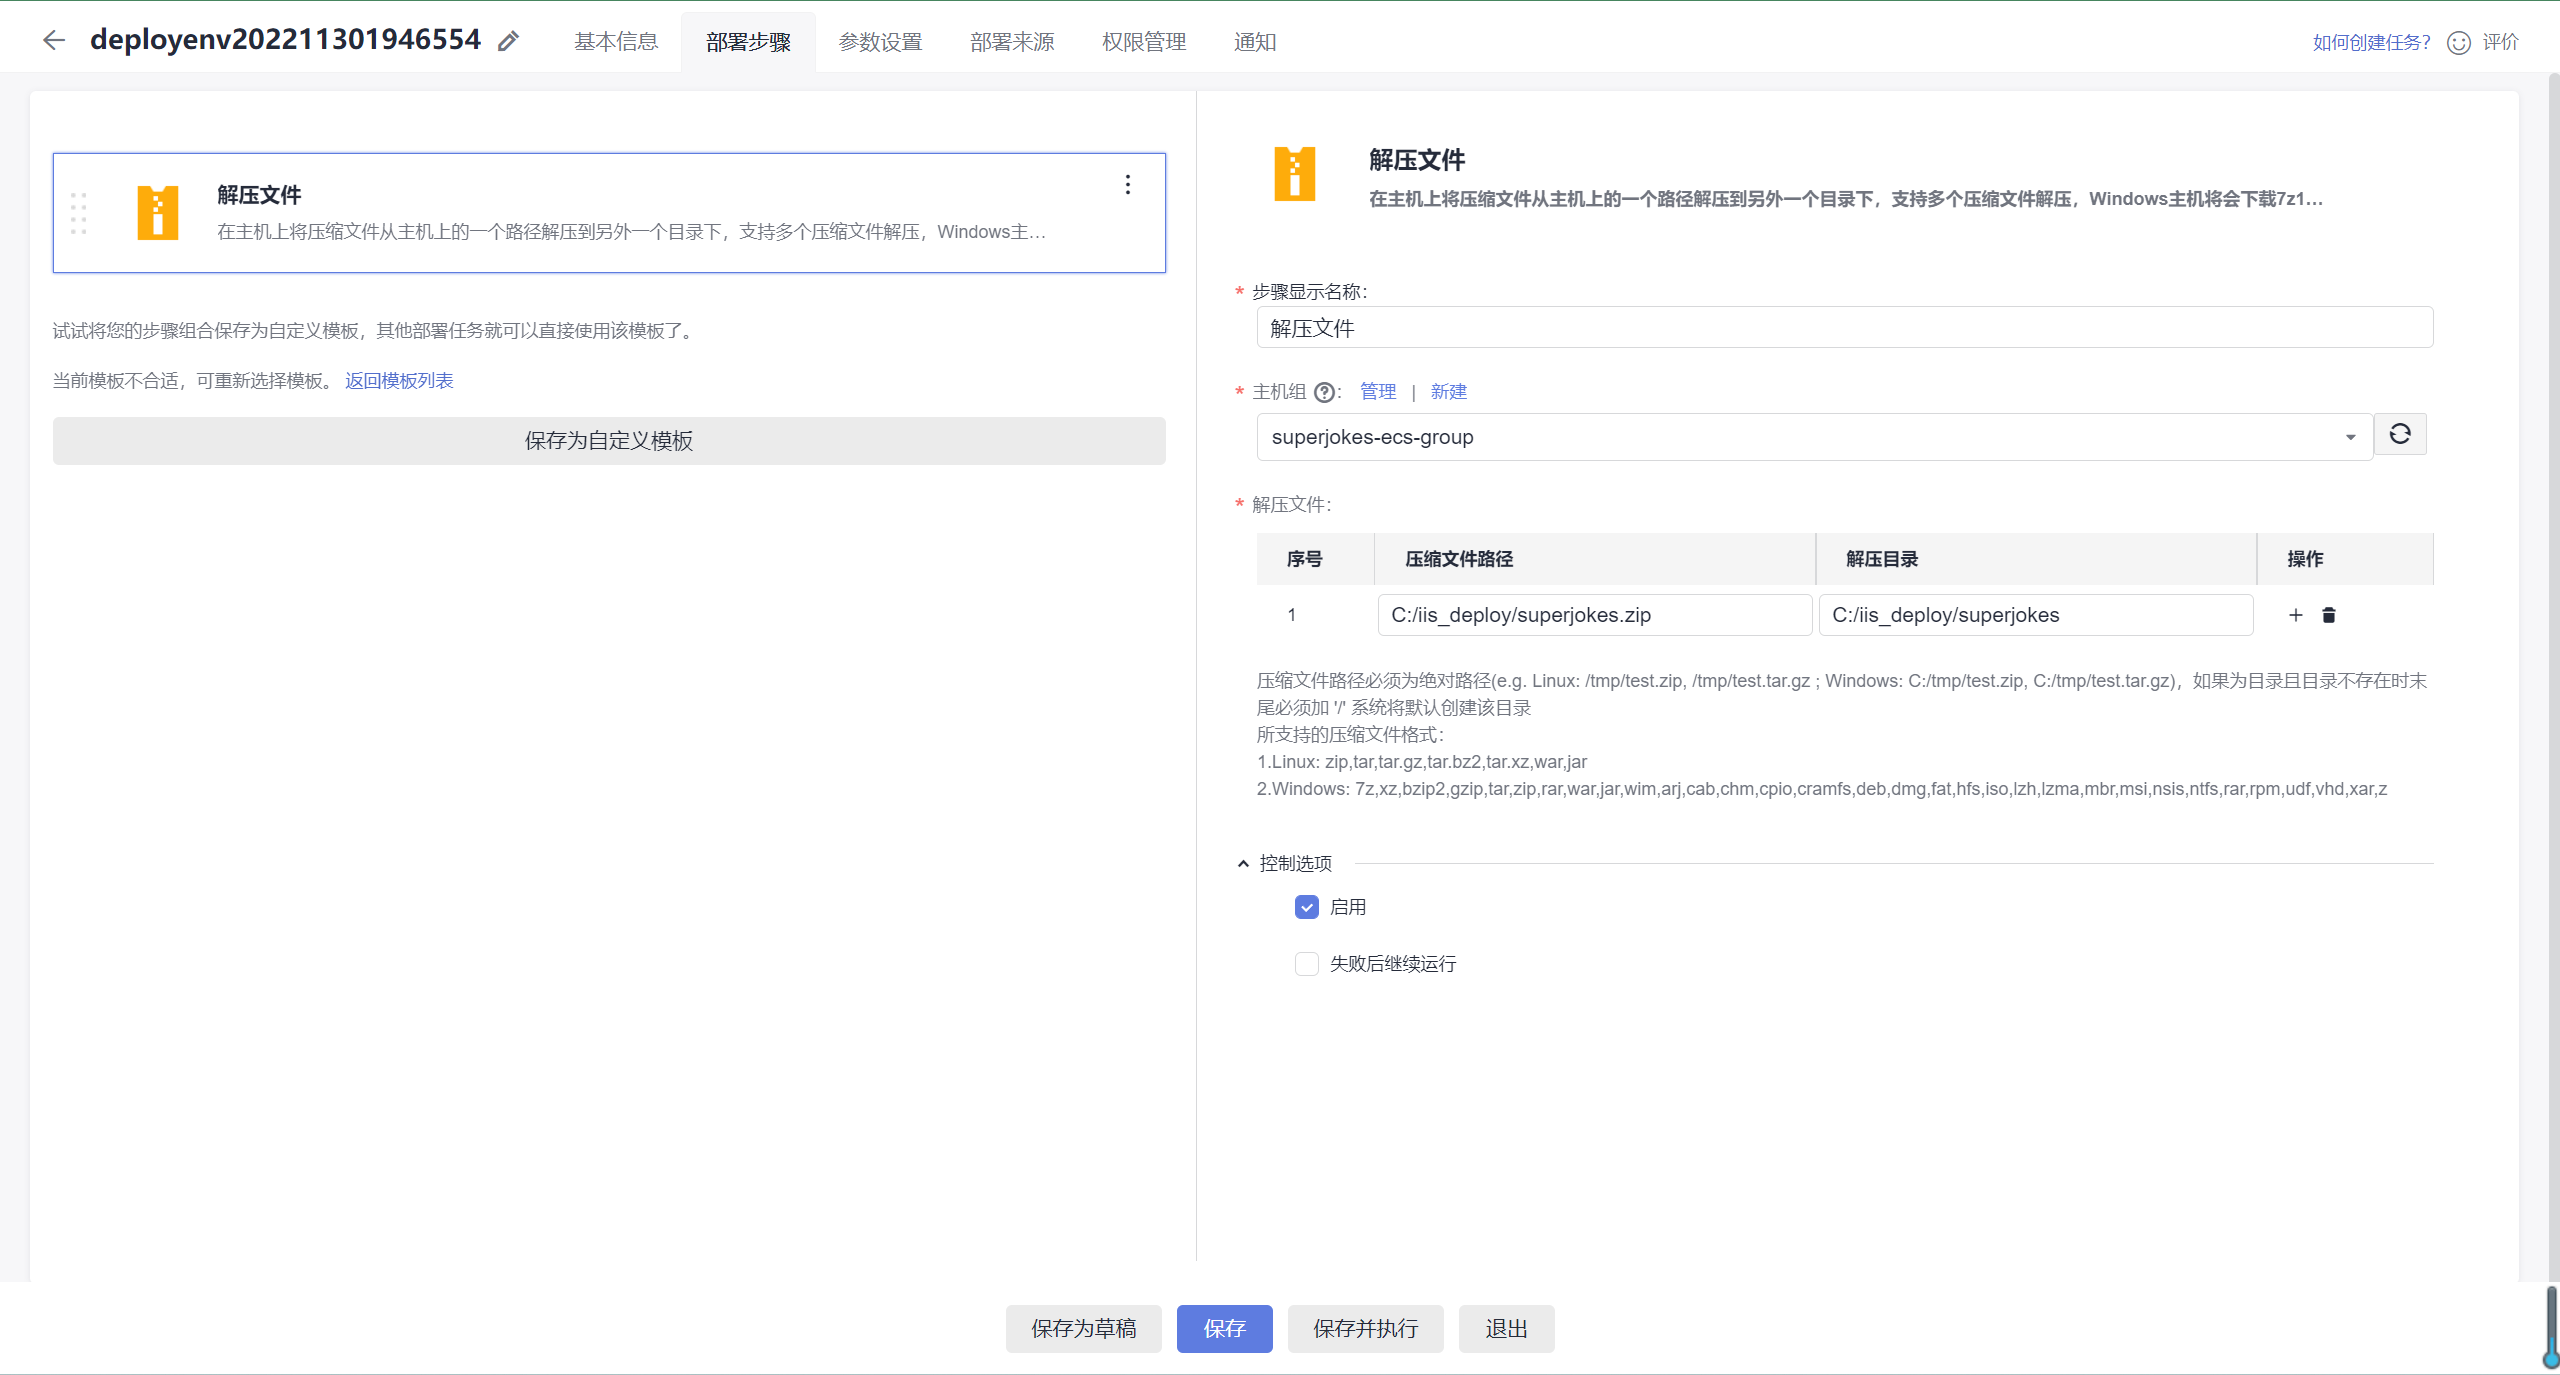Open the 权限管理 tab

click(x=1144, y=42)
